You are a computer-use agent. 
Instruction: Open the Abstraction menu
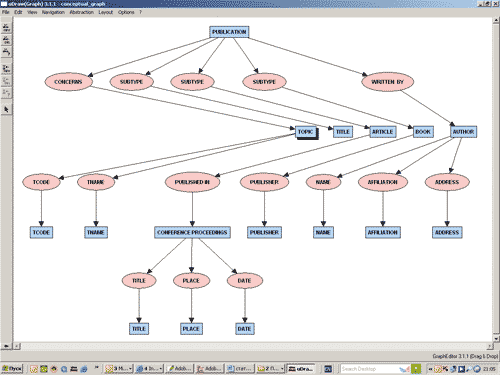pos(82,12)
